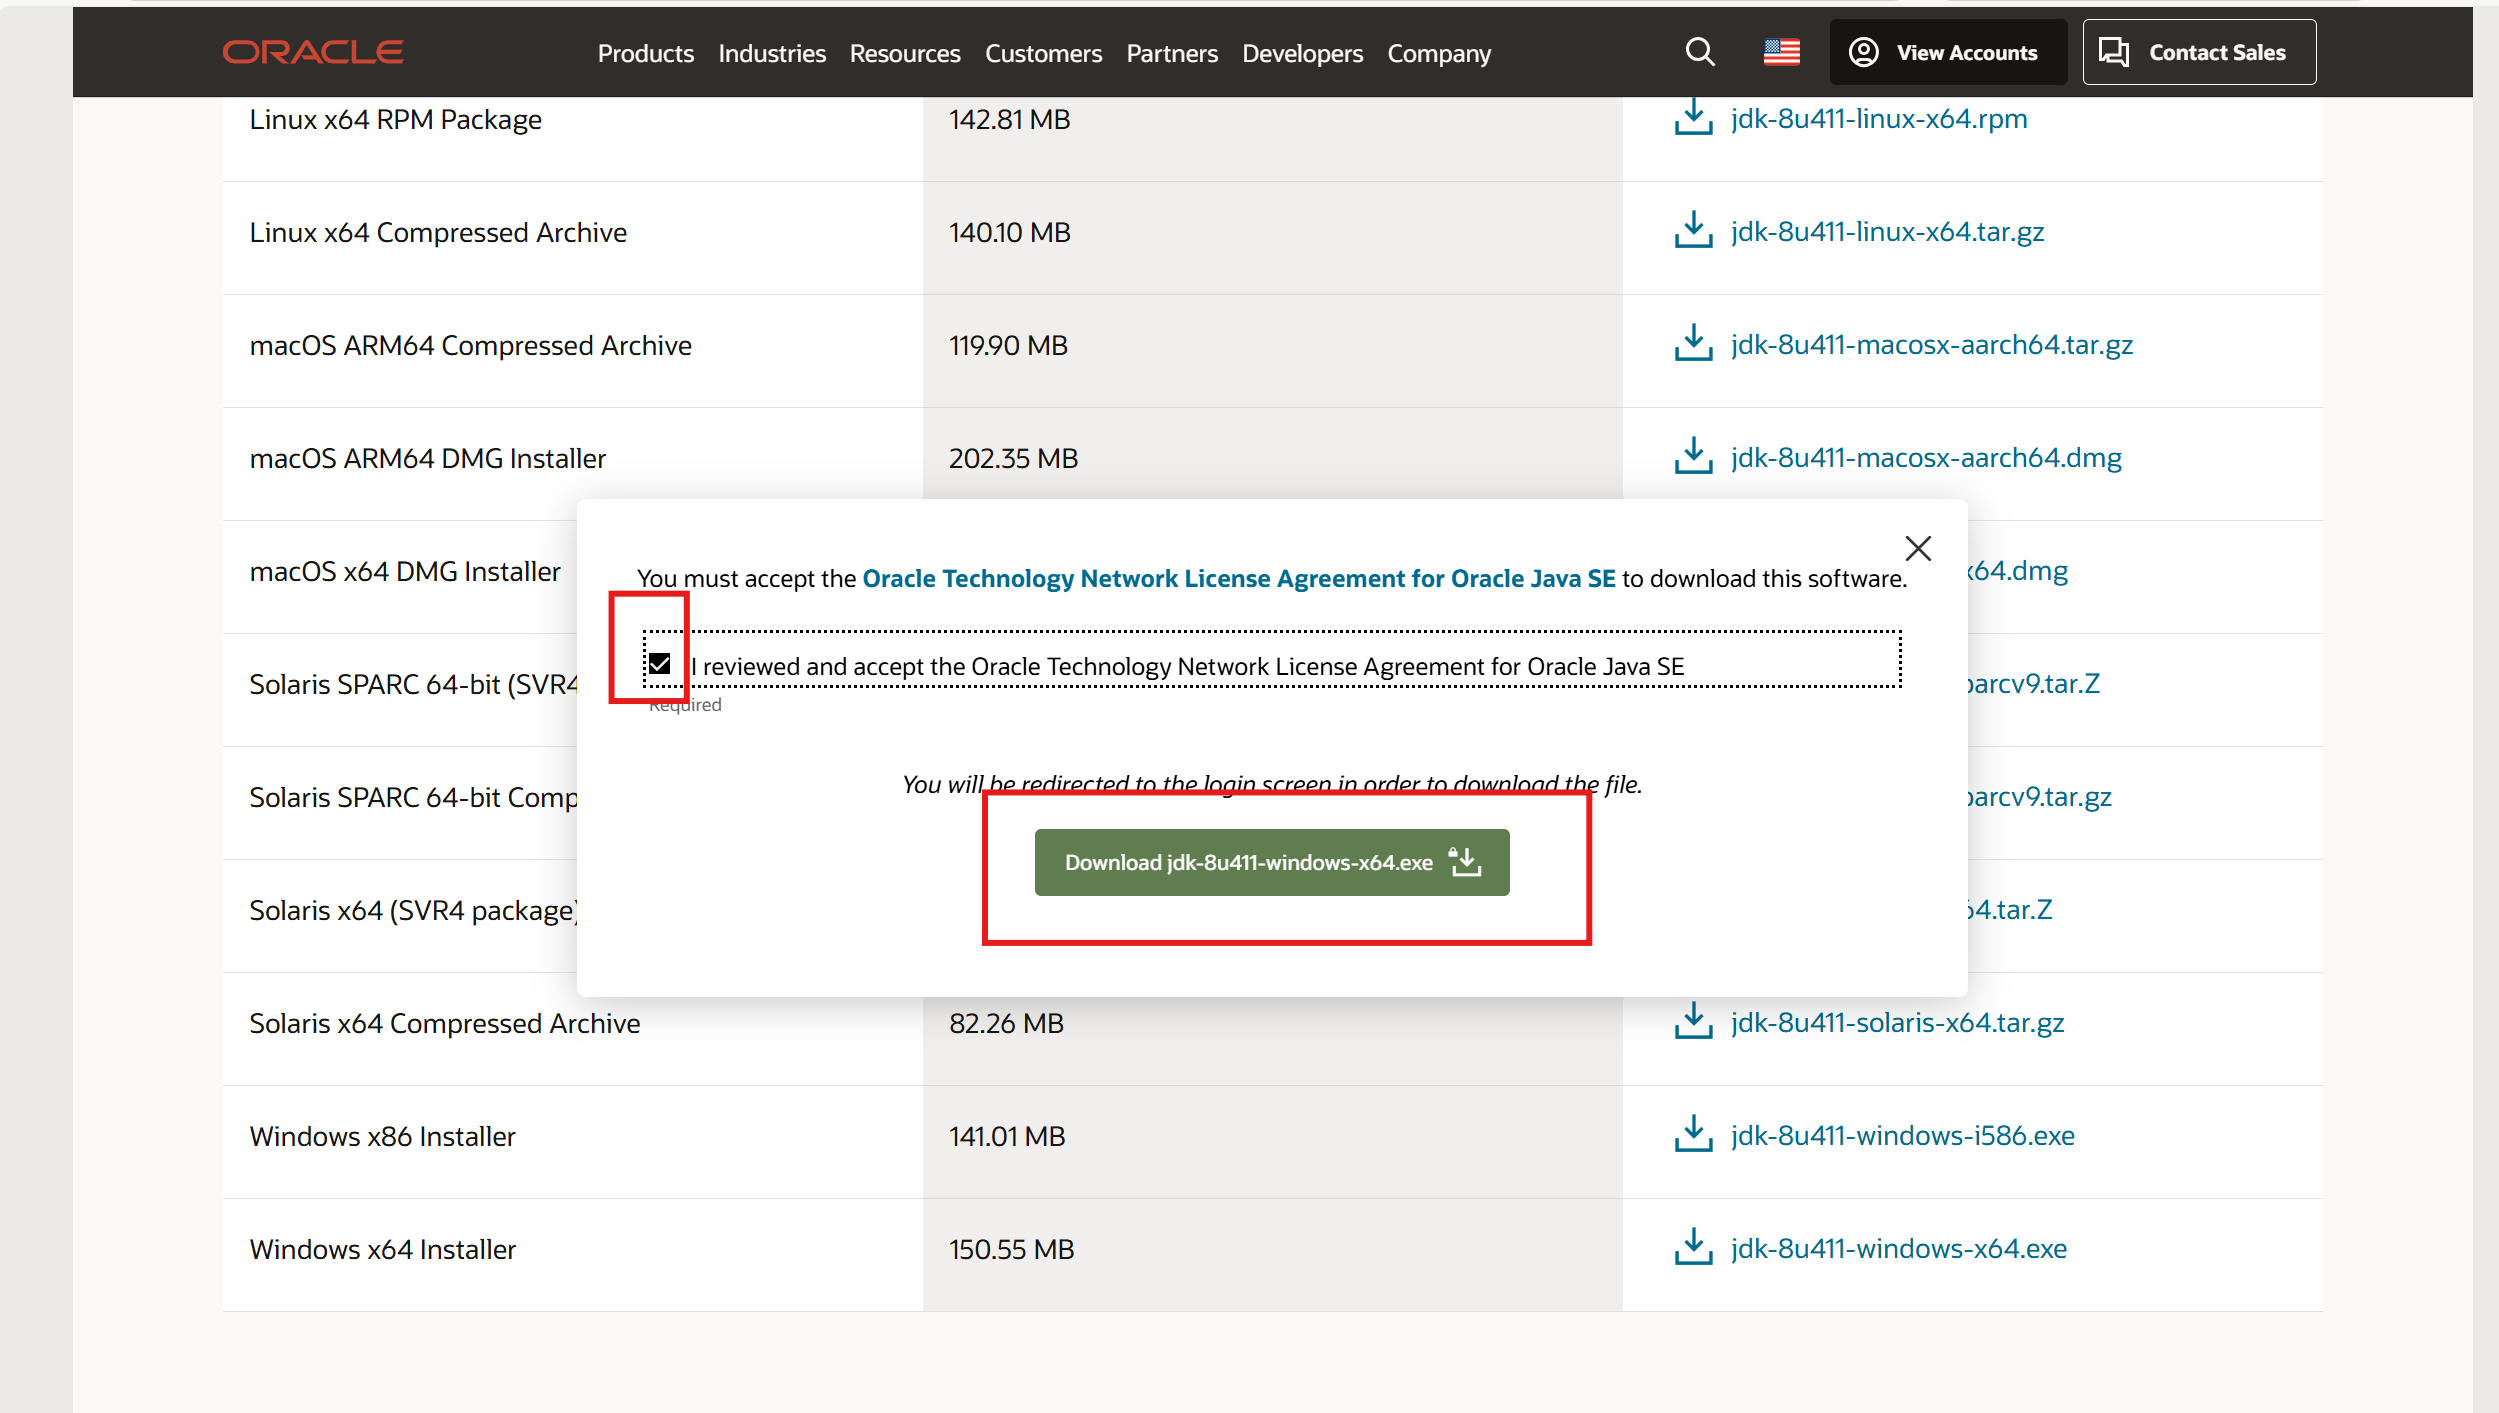2499x1413 pixels.
Task: Click the Oracle logo
Action: [313, 52]
